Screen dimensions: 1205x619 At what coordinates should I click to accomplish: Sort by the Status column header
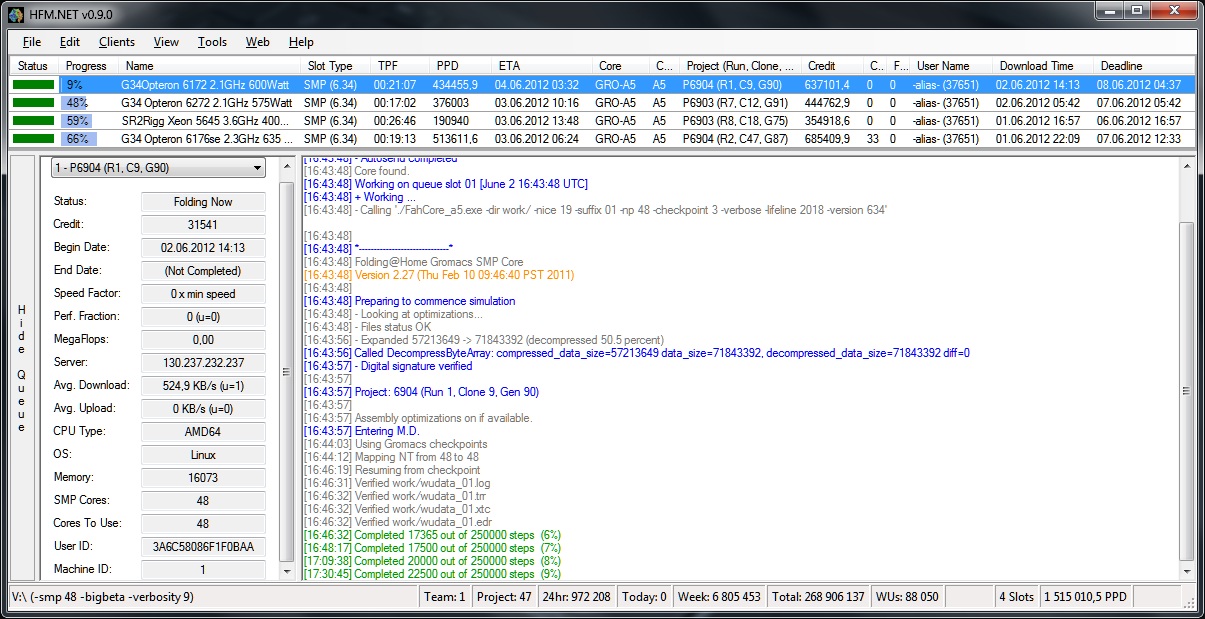(34, 66)
